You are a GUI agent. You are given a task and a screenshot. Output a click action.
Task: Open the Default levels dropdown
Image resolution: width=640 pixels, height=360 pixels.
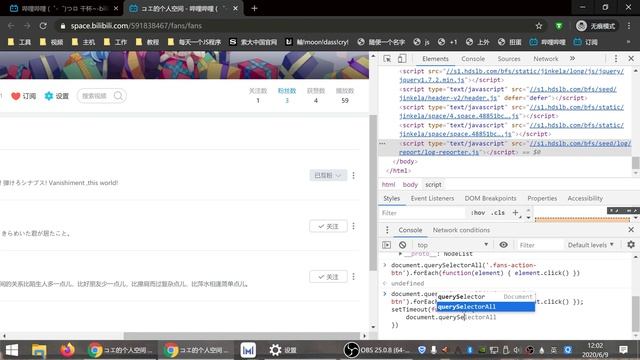point(591,245)
